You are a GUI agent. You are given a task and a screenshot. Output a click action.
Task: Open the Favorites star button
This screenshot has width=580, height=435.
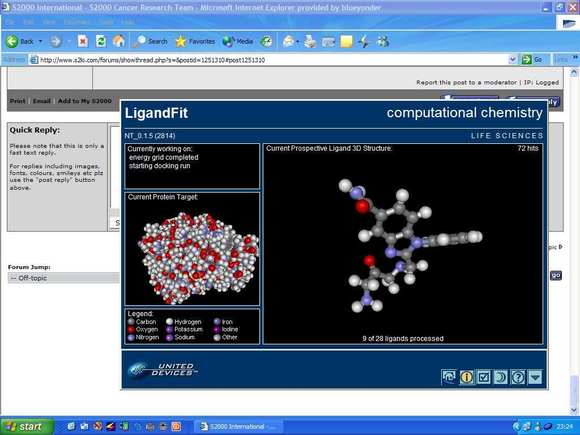[x=195, y=41]
